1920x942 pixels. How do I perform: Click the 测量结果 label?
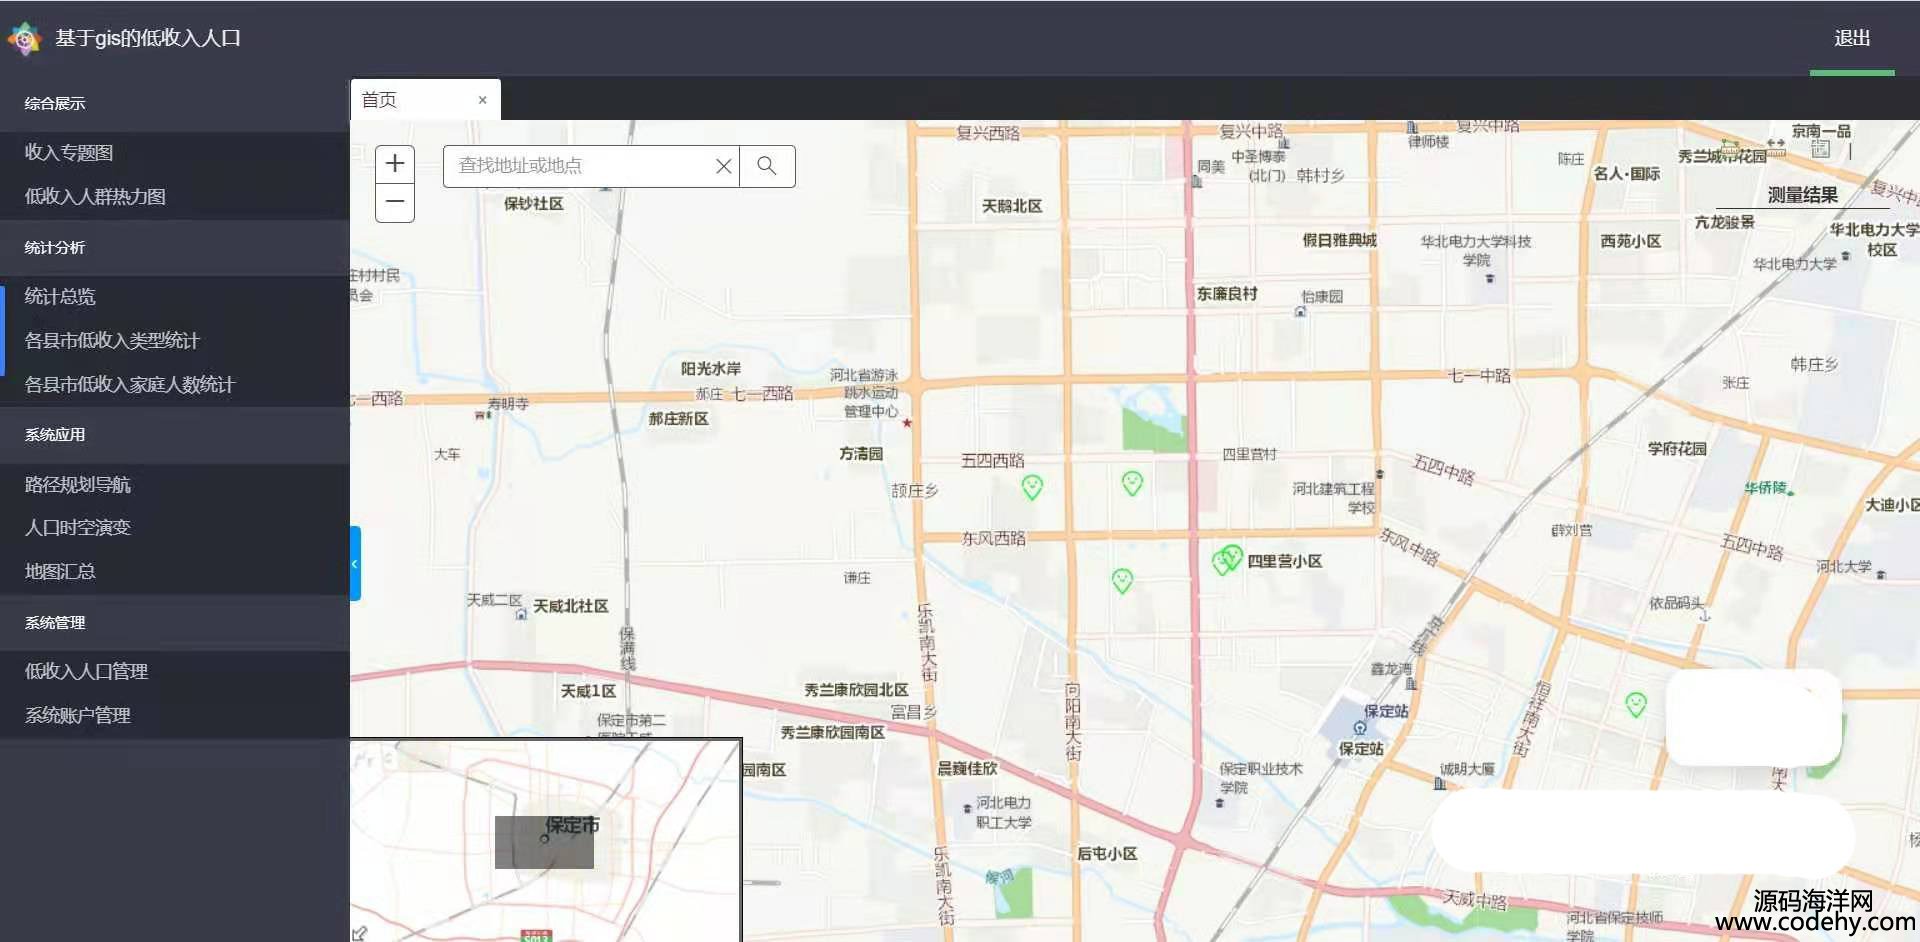pos(1802,196)
